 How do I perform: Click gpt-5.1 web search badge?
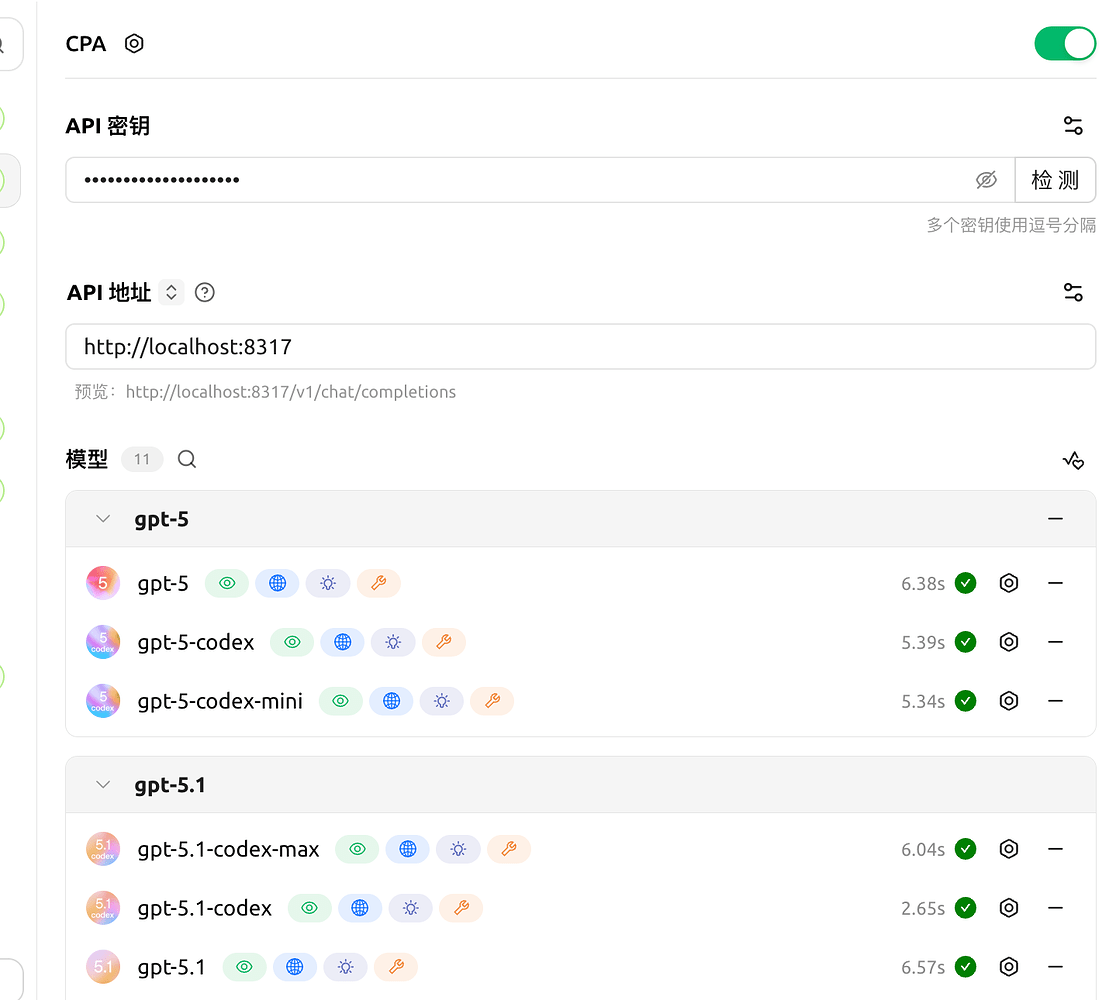click(295, 967)
